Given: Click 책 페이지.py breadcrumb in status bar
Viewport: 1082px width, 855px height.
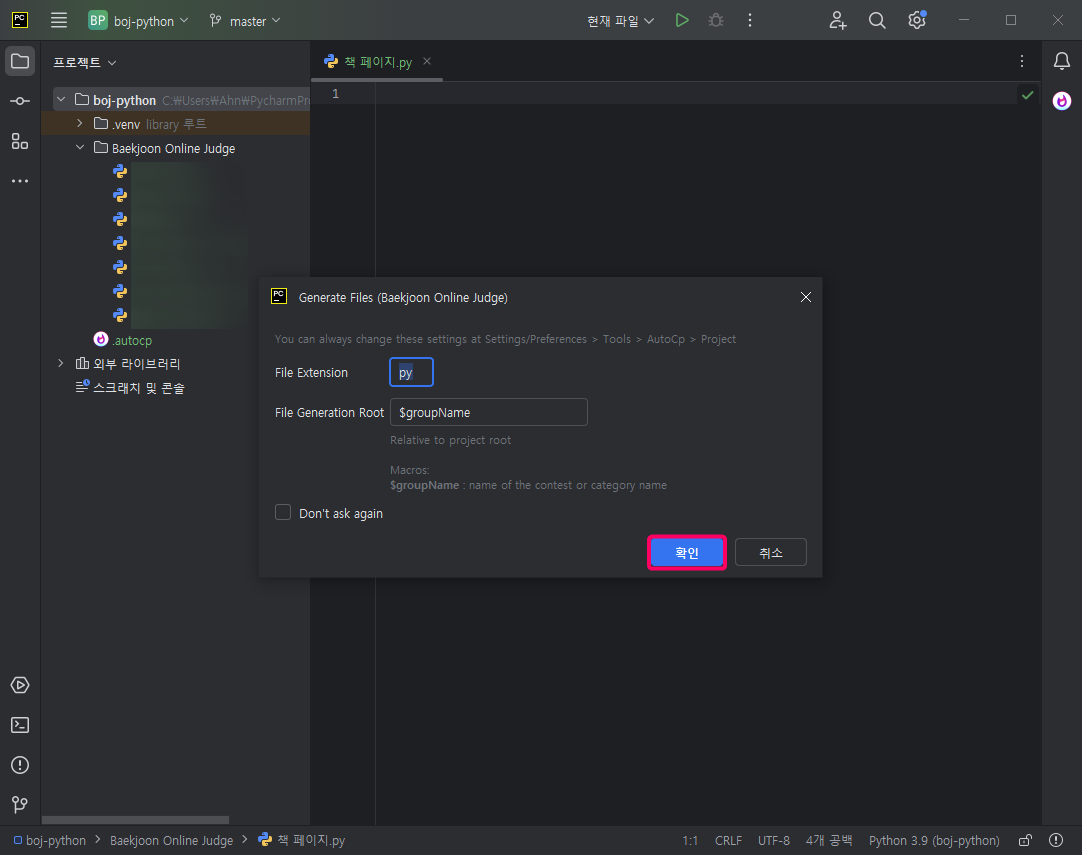Looking at the screenshot, I should (x=302, y=841).
